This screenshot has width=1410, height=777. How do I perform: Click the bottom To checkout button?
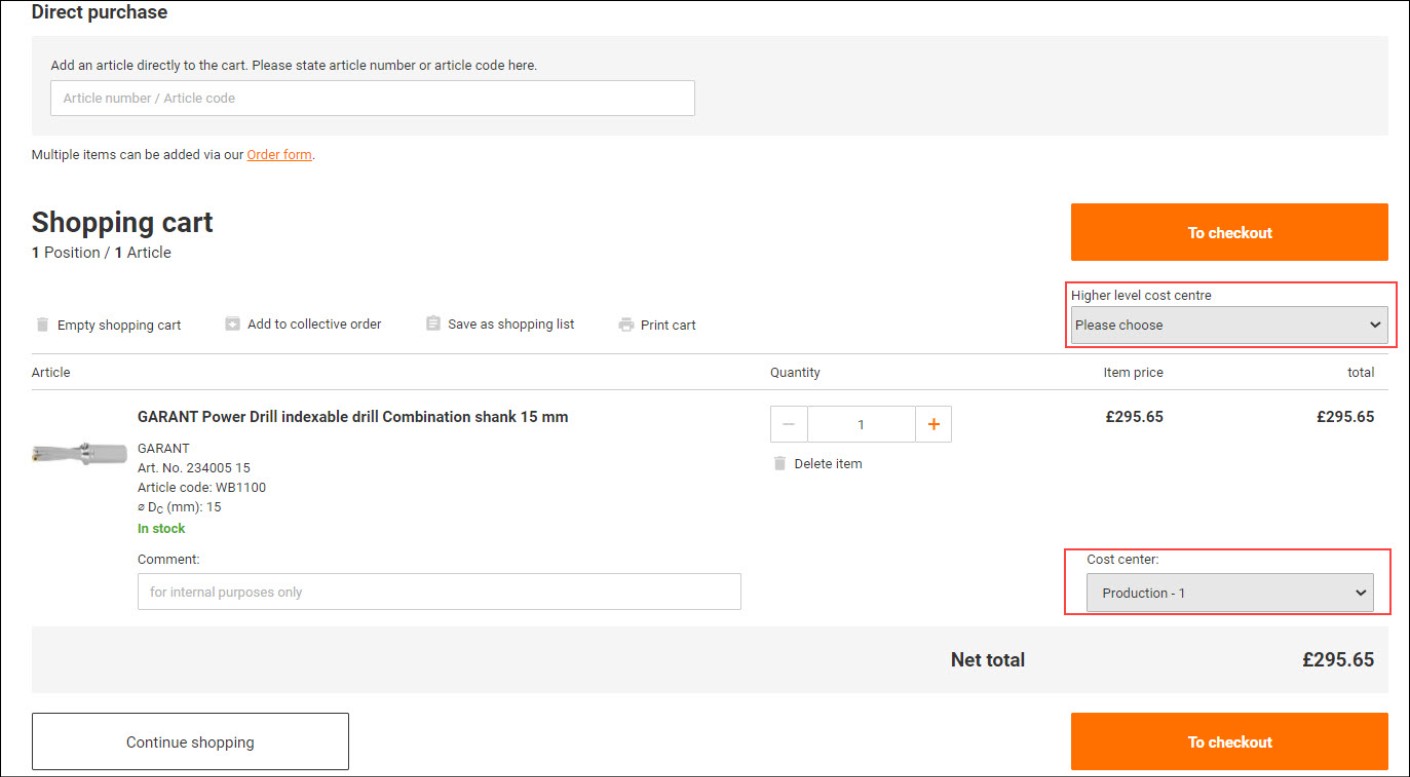tap(1229, 742)
